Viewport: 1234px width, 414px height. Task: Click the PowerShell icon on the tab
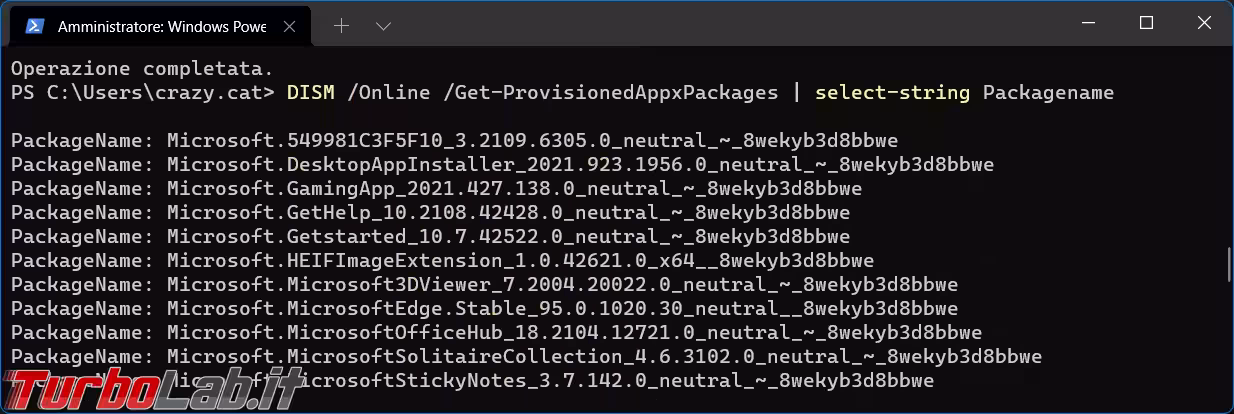click(x=36, y=26)
